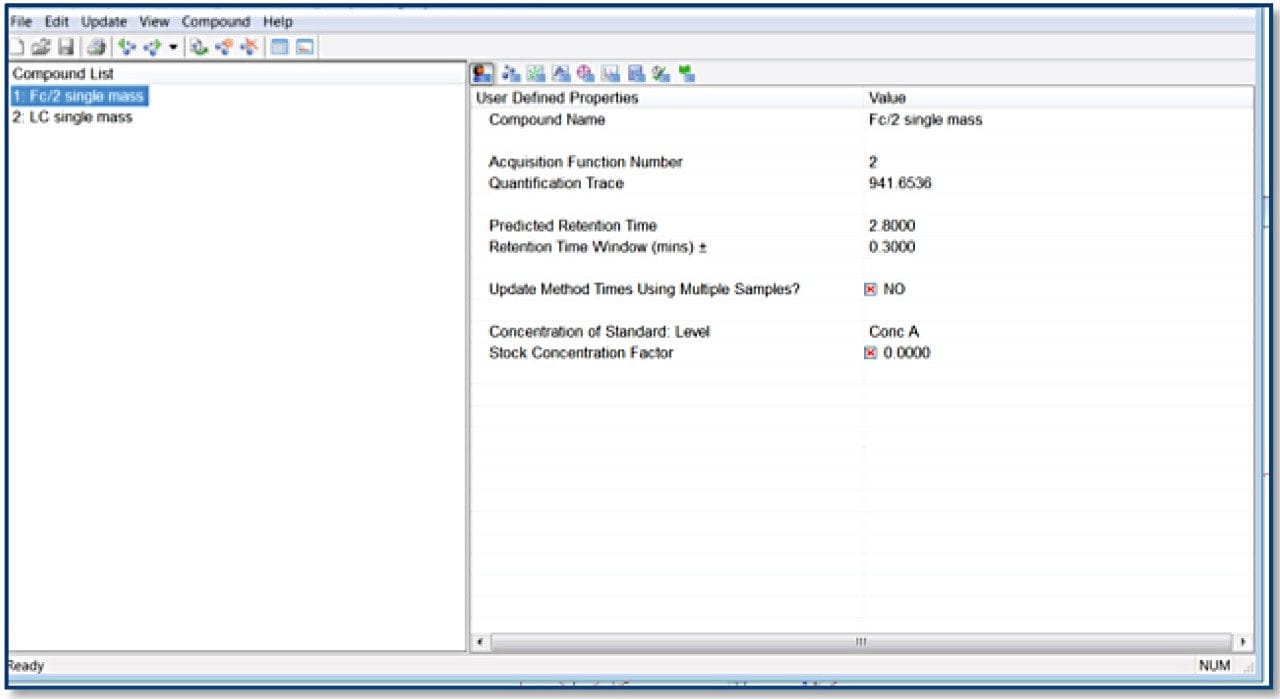Viewport: 1280px width, 699px height.
Task: Click the Predicted Retention Time value 2.8000
Action: coord(892,226)
